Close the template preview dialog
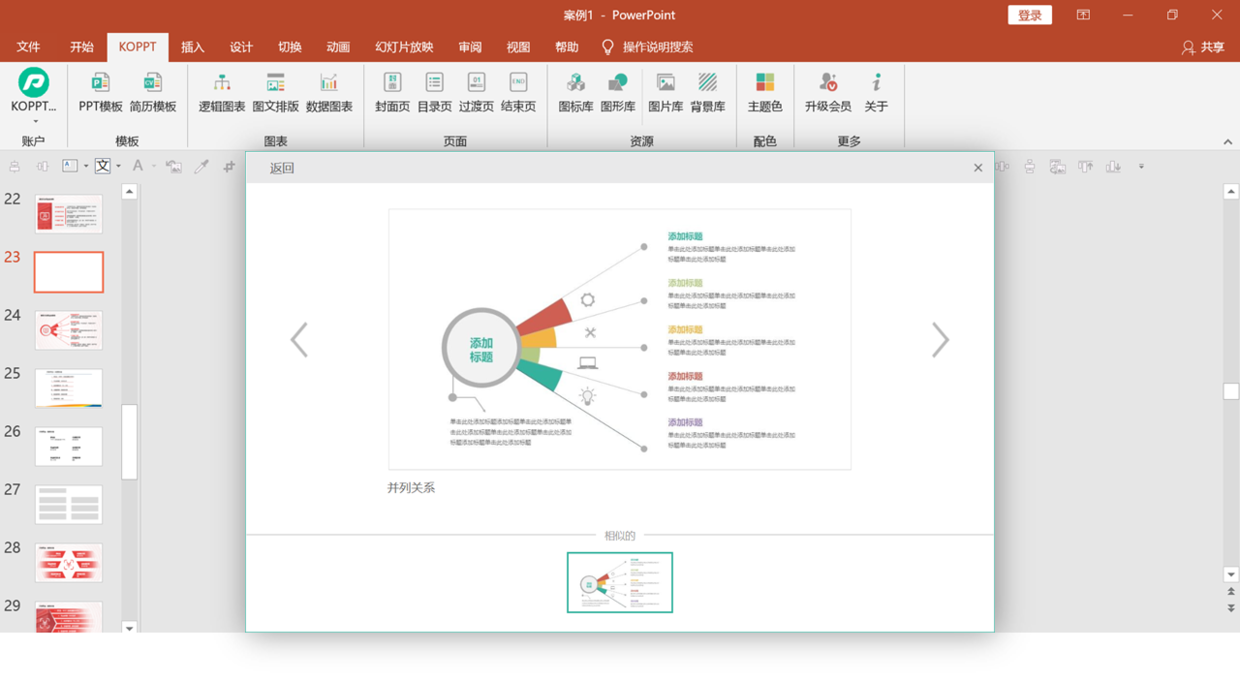The image size is (1240, 682). click(x=978, y=168)
